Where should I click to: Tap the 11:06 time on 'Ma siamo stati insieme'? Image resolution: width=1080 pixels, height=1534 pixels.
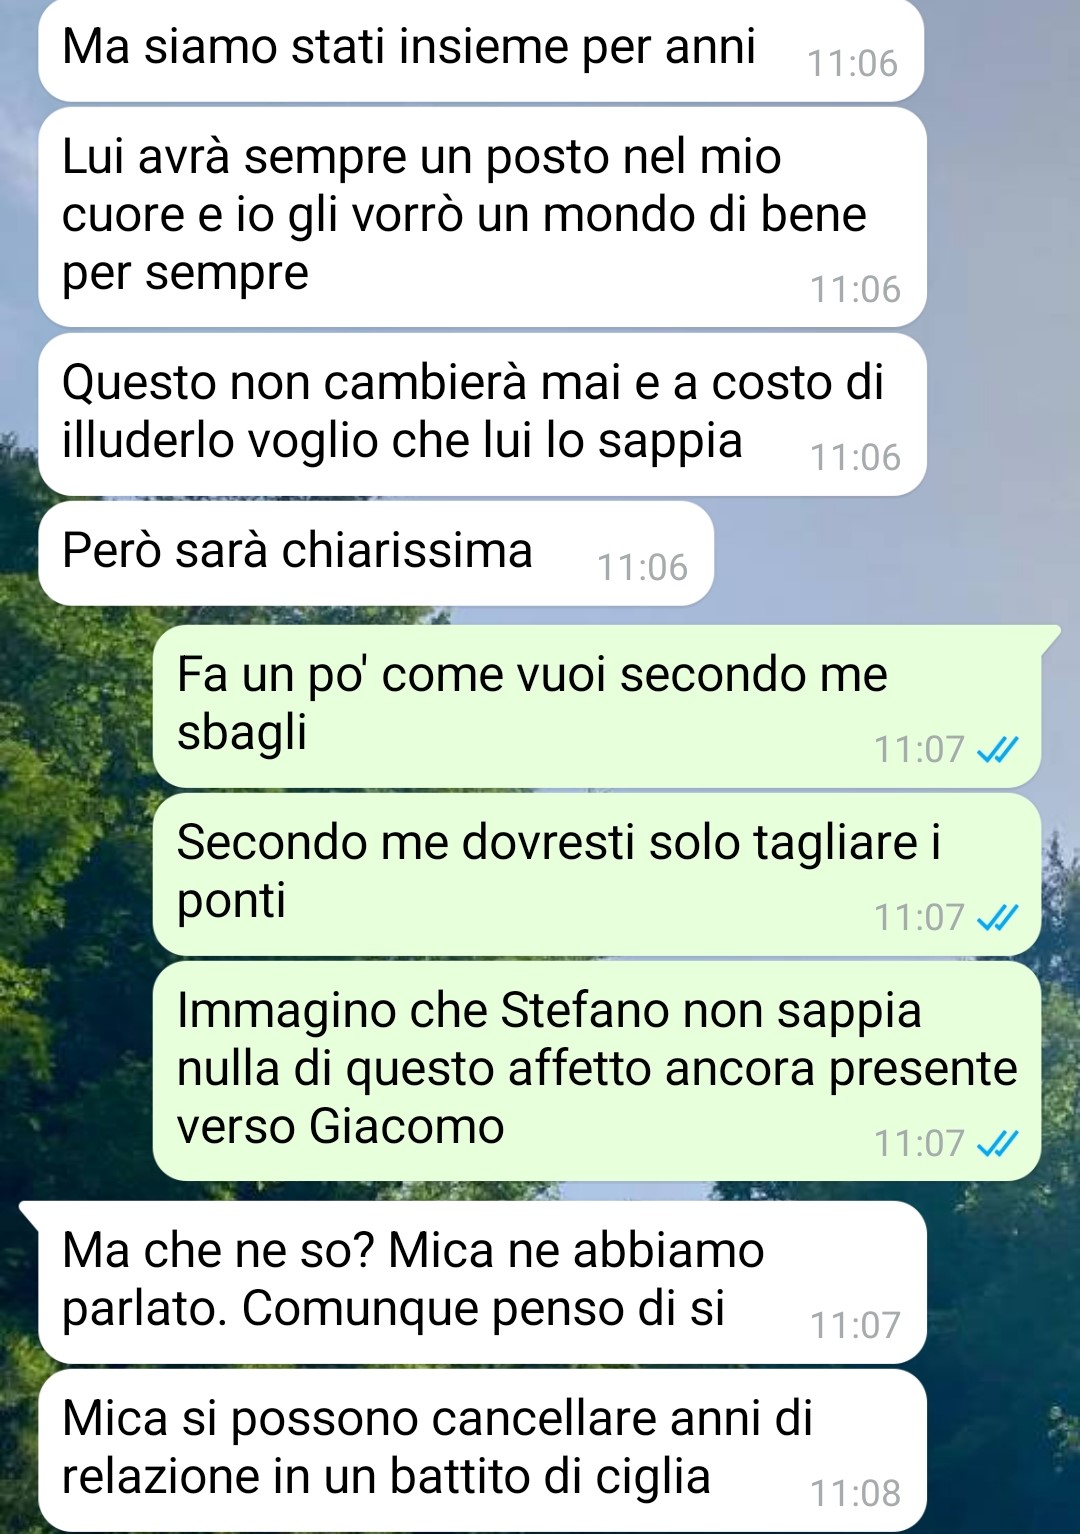tap(852, 63)
